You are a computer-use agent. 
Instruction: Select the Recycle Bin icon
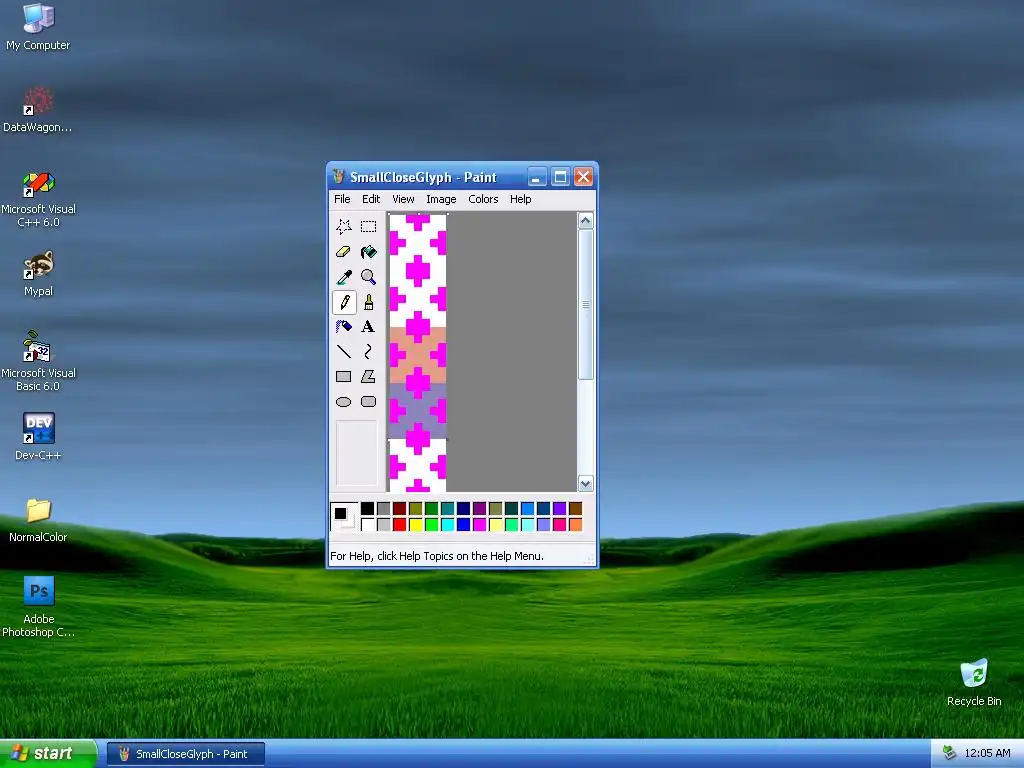tap(974, 682)
